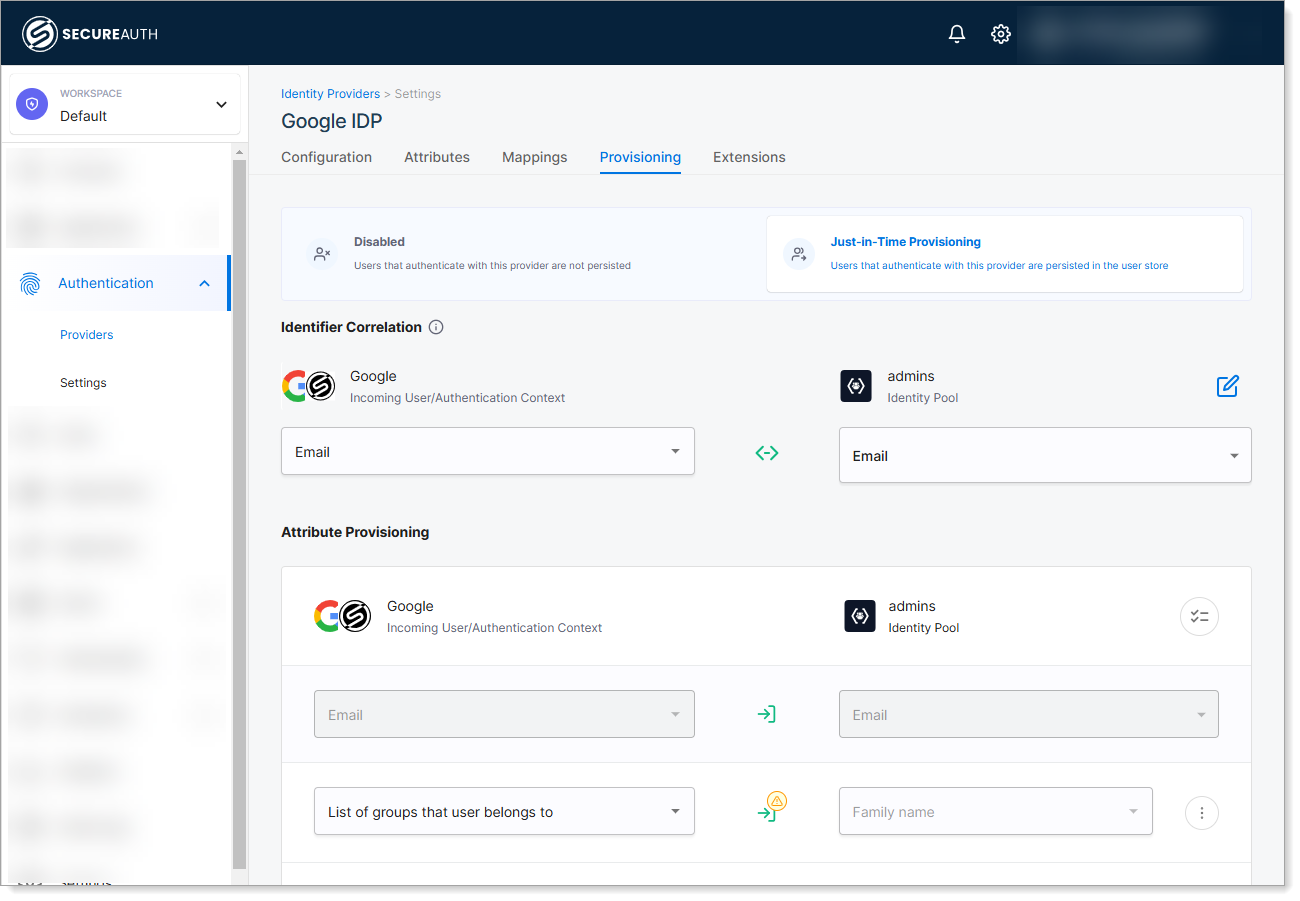Image resolution: width=1300 pixels, height=901 pixels.
Task: Click the Google IDP page title
Action: 332,121
